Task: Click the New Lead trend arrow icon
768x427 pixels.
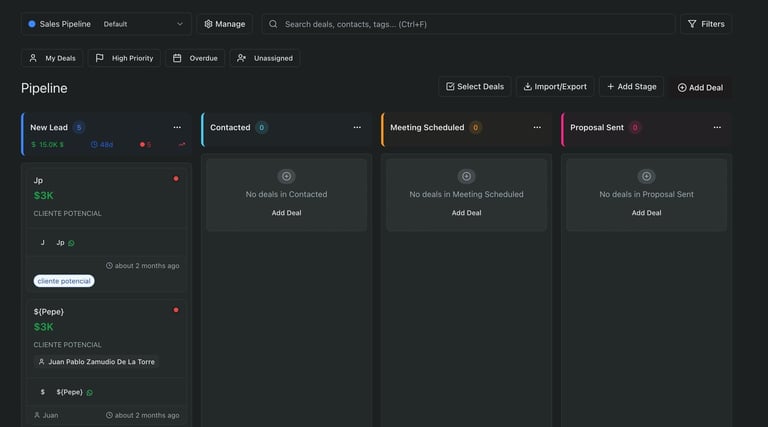Action: pos(182,144)
